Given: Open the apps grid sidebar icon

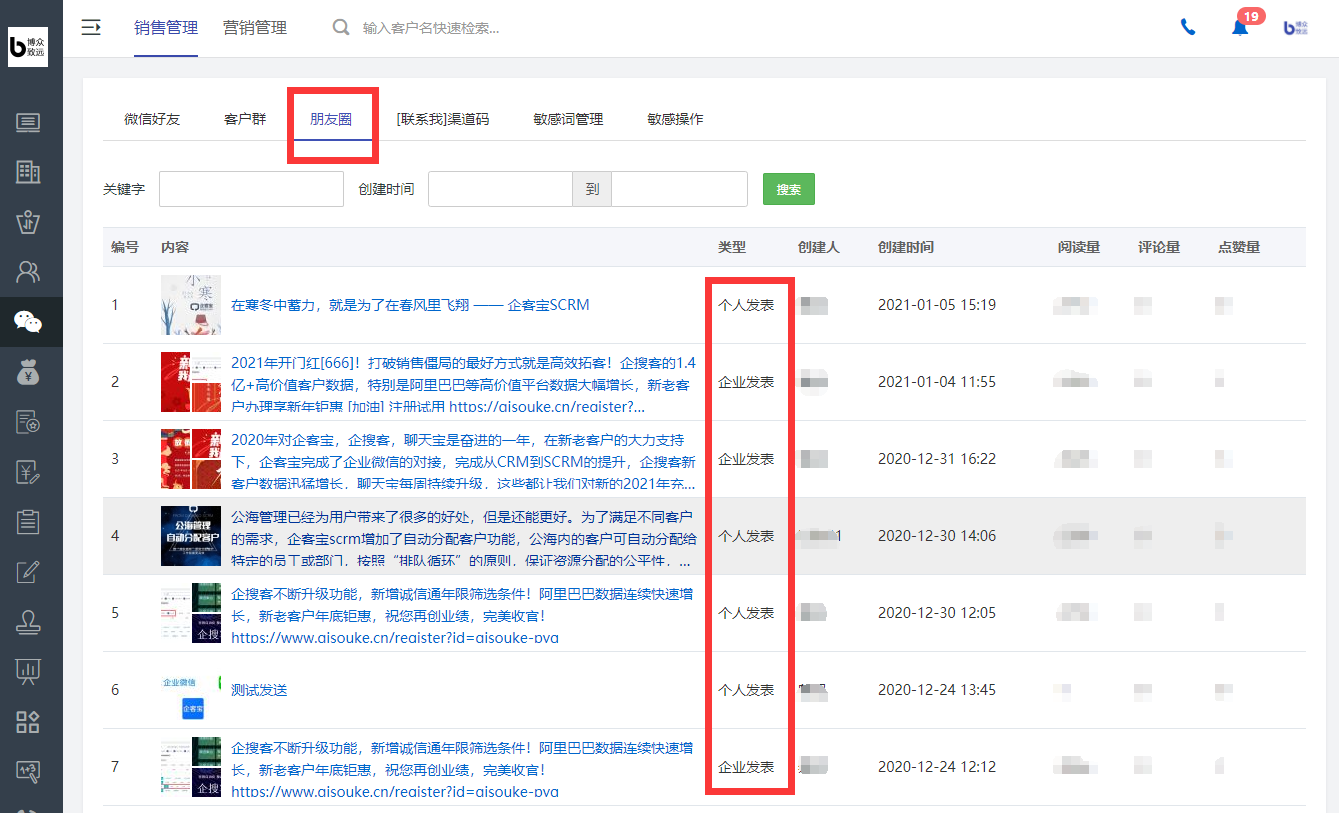Looking at the screenshot, I should click(28, 722).
